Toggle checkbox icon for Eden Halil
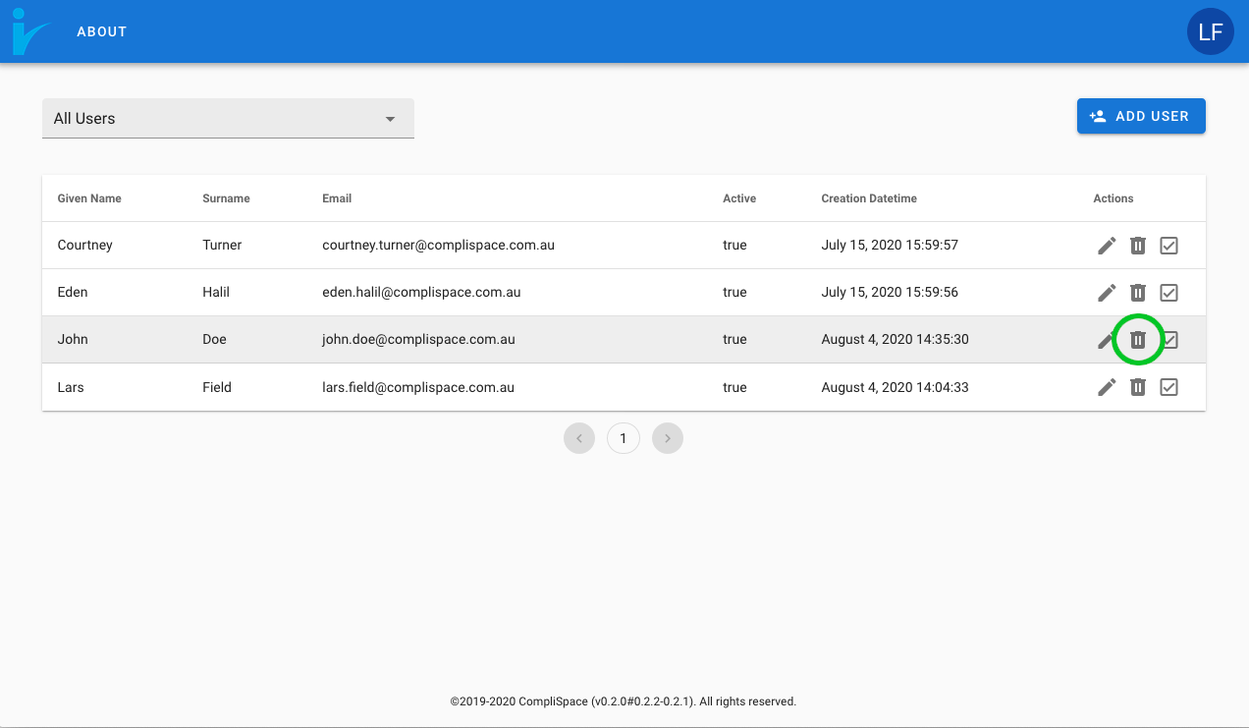 click(x=1169, y=293)
